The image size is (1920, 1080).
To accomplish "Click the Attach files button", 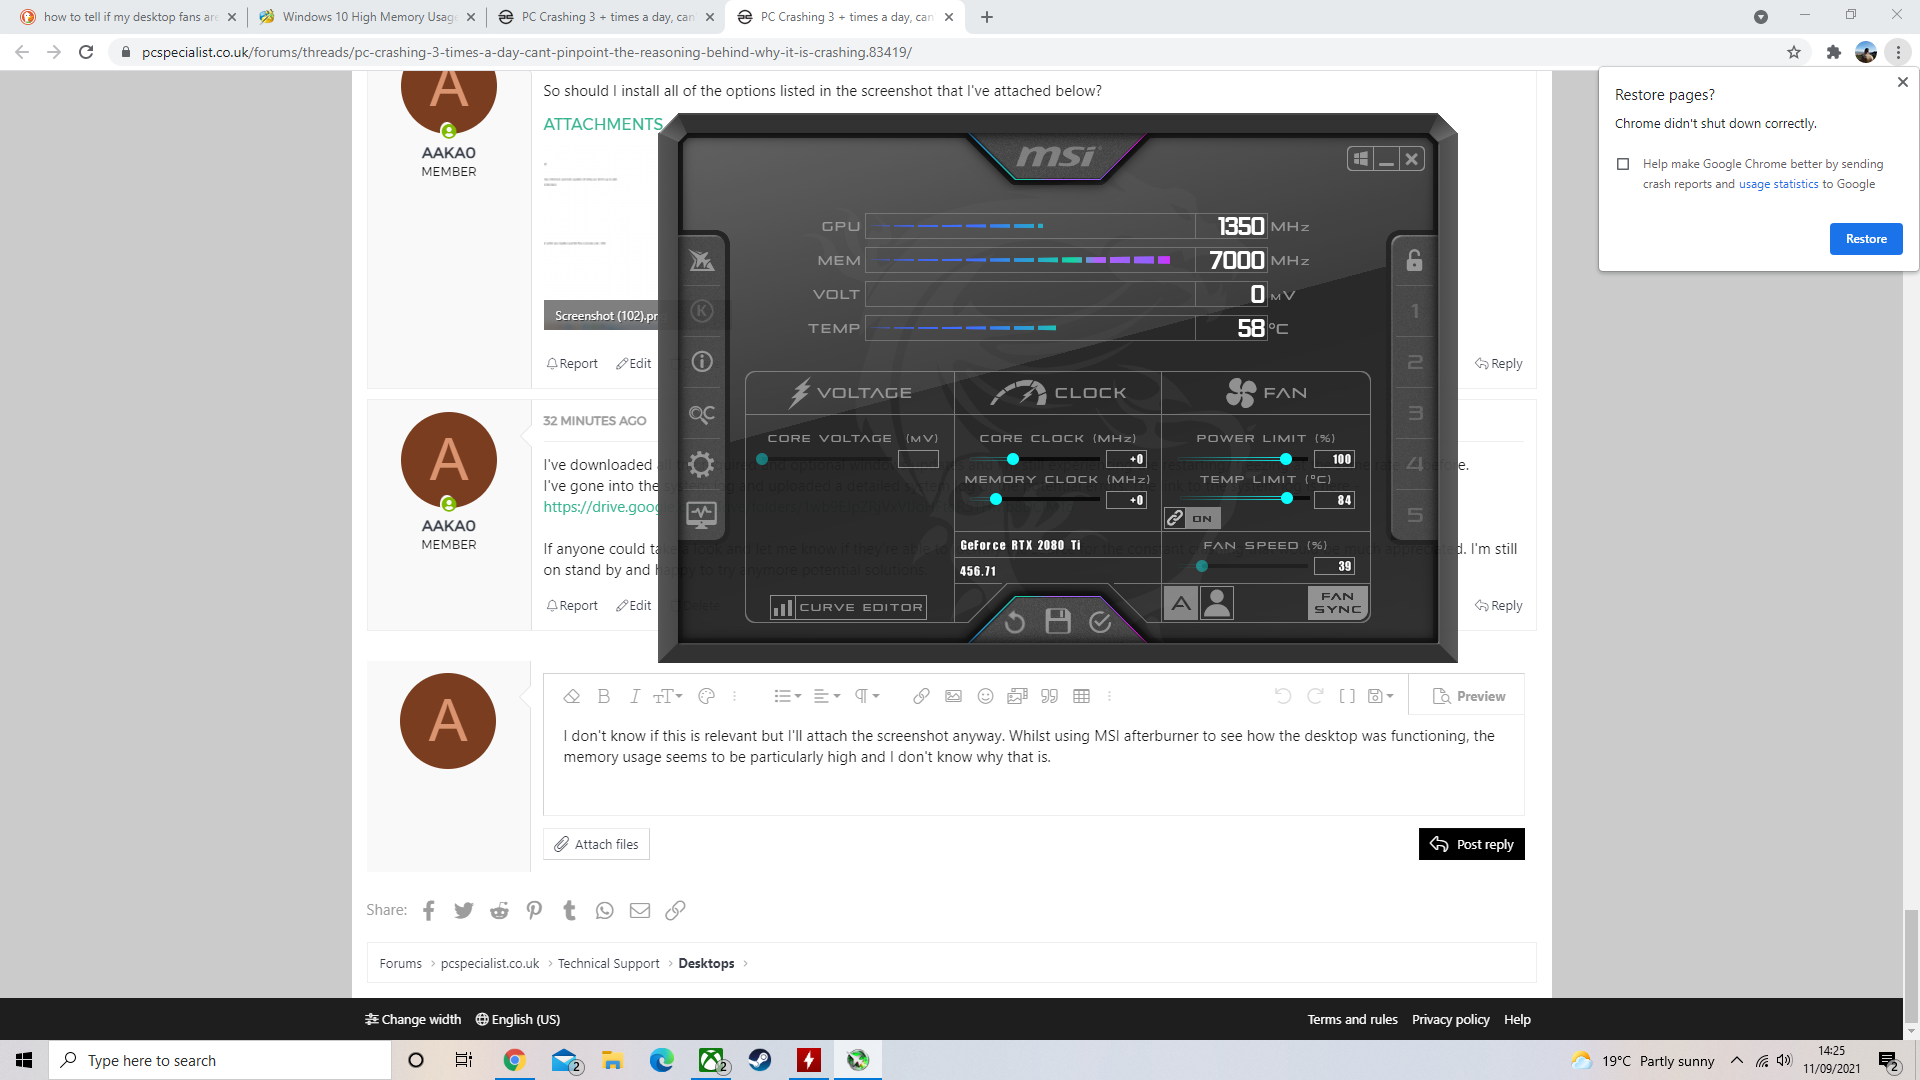I will tap(596, 844).
